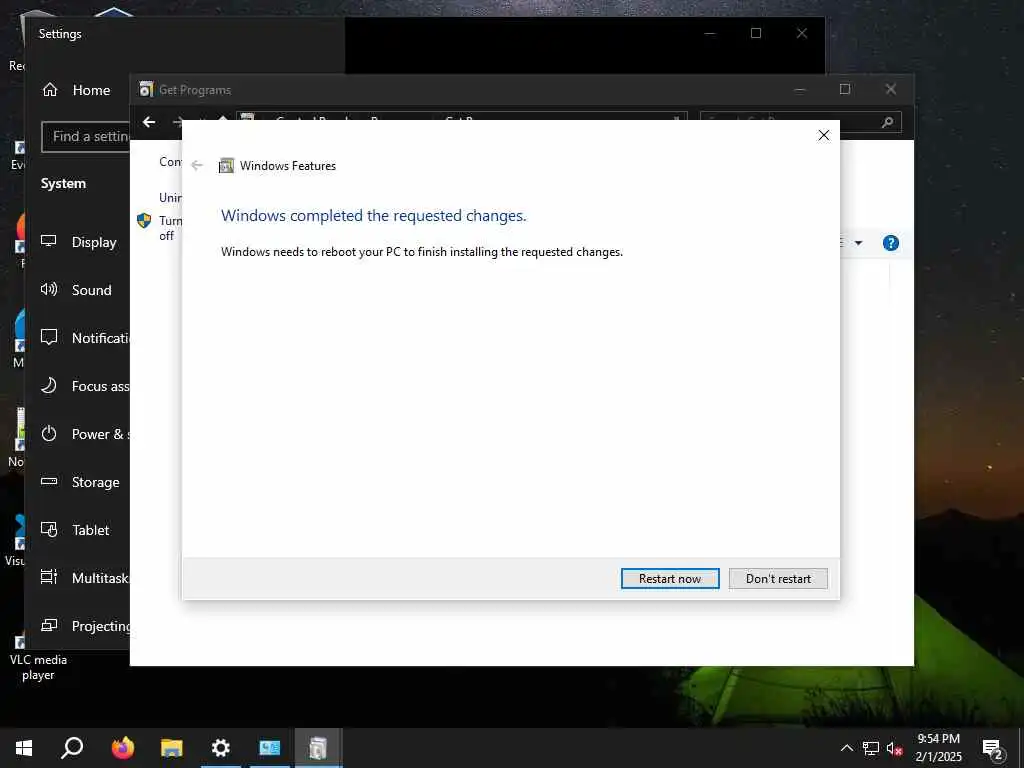Choose Don't restart in Windows Features dialog
The height and width of the screenshot is (768, 1024).
[x=778, y=579]
